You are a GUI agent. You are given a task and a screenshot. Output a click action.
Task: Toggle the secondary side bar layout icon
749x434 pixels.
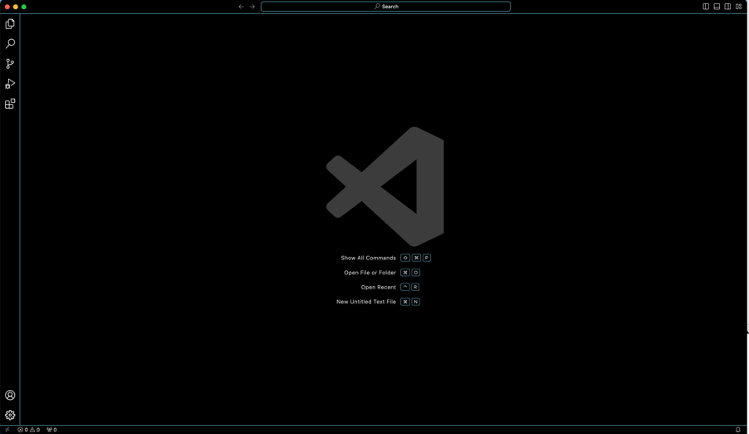coord(728,7)
